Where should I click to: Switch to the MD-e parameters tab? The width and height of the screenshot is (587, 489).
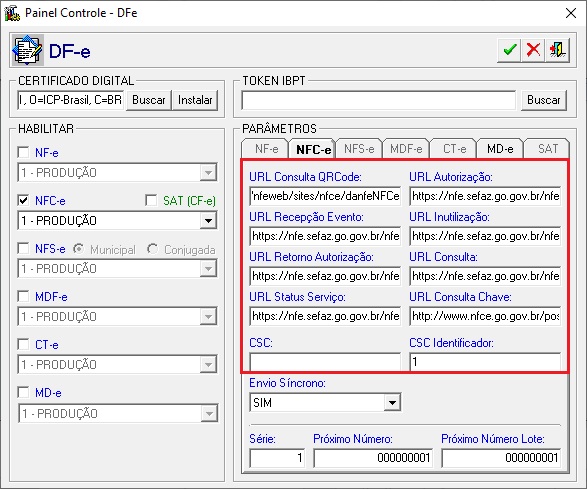[500, 149]
